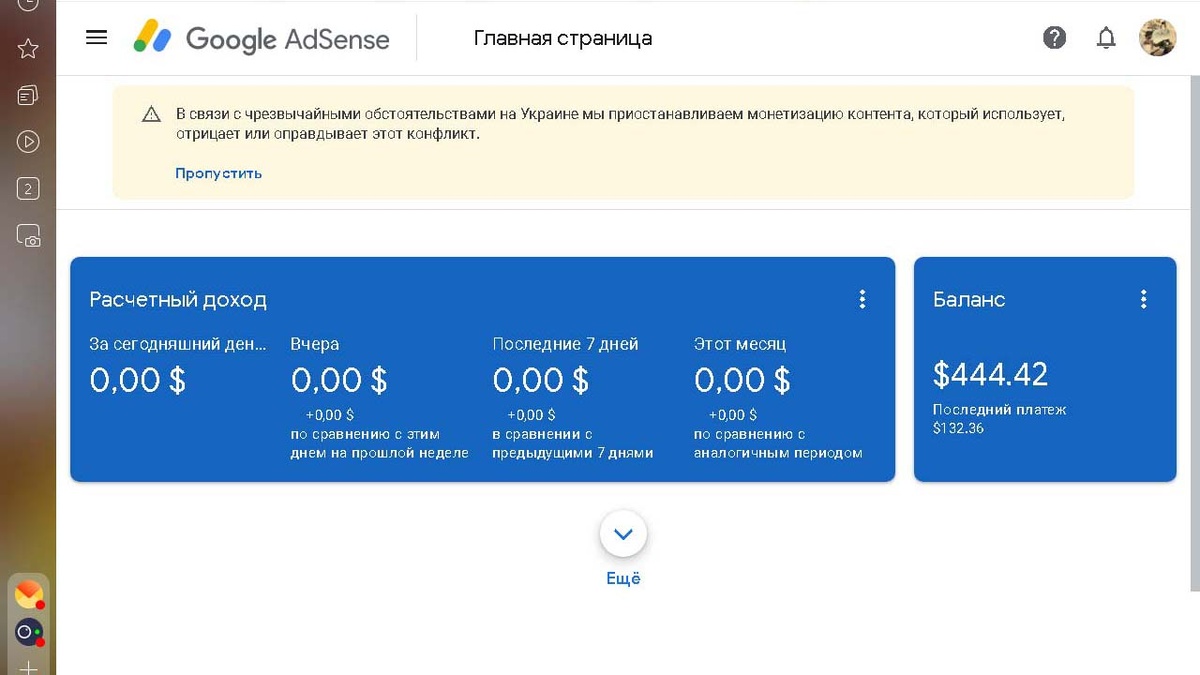Open the Расчетный доход card options menu

(862, 298)
